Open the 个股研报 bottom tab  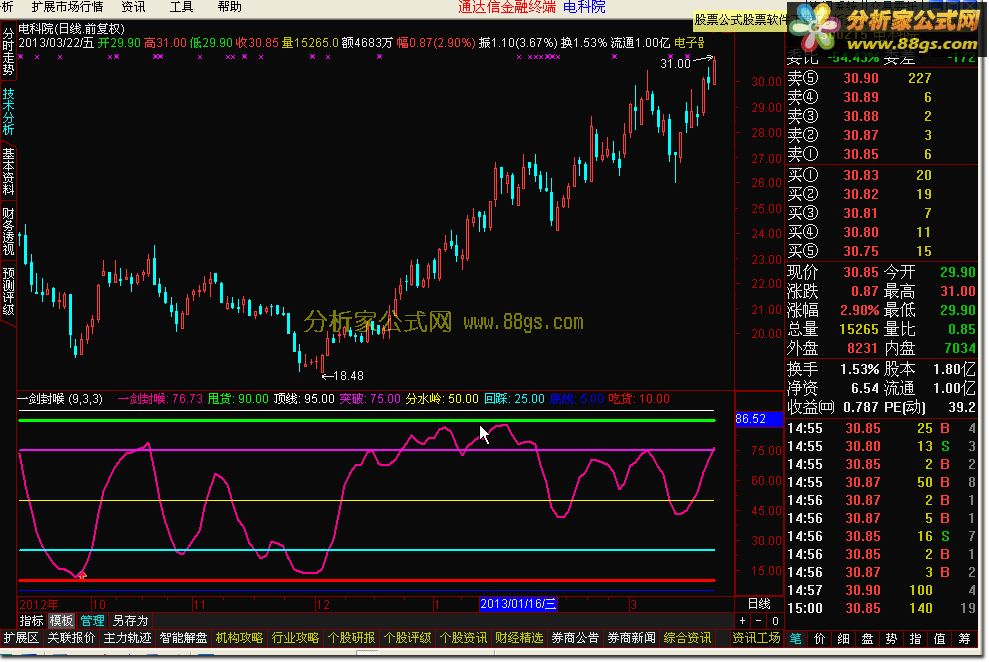click(x=351, y=639)
